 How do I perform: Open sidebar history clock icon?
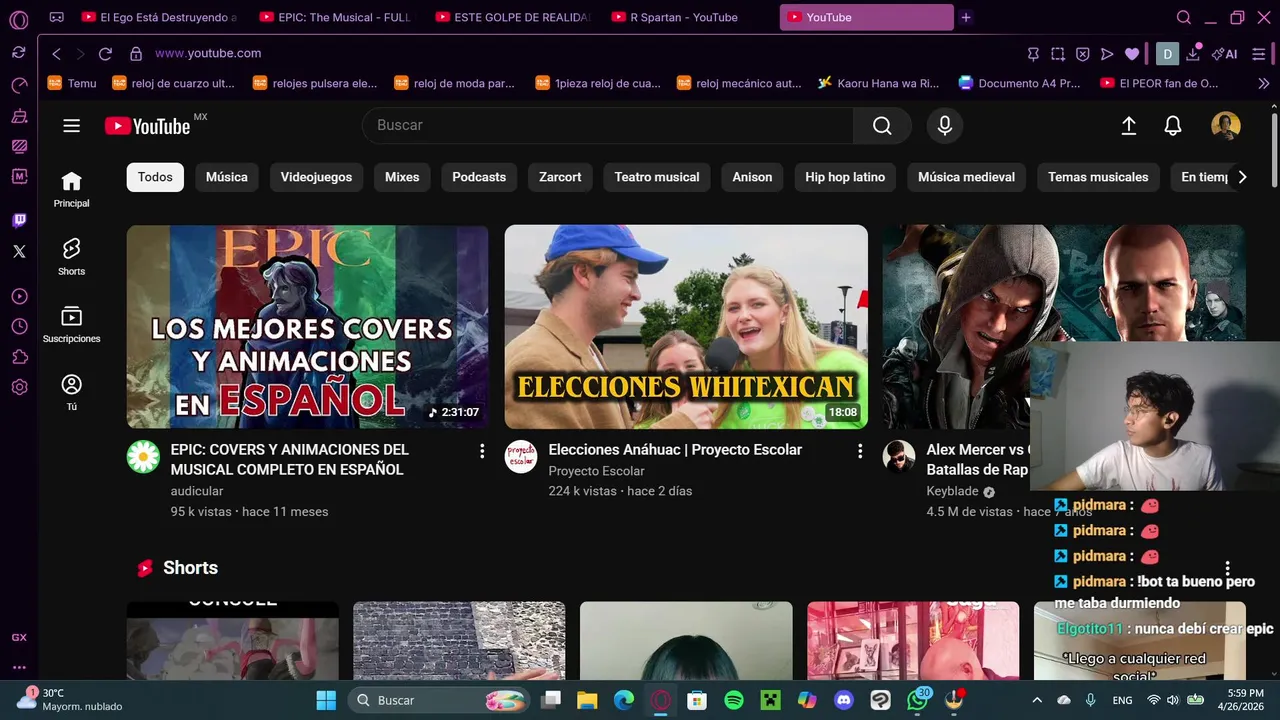19,326
